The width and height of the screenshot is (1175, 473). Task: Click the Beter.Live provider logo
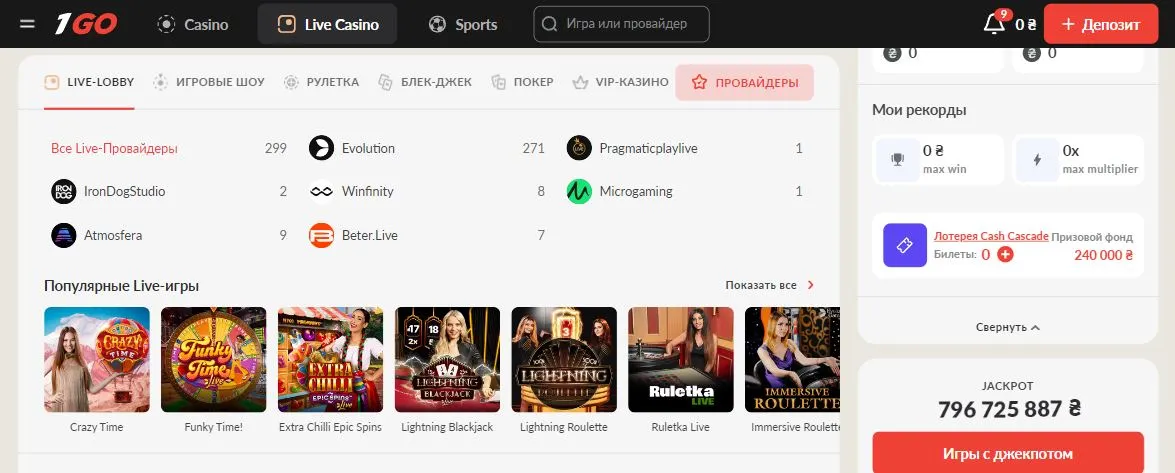tap(321, 235)
